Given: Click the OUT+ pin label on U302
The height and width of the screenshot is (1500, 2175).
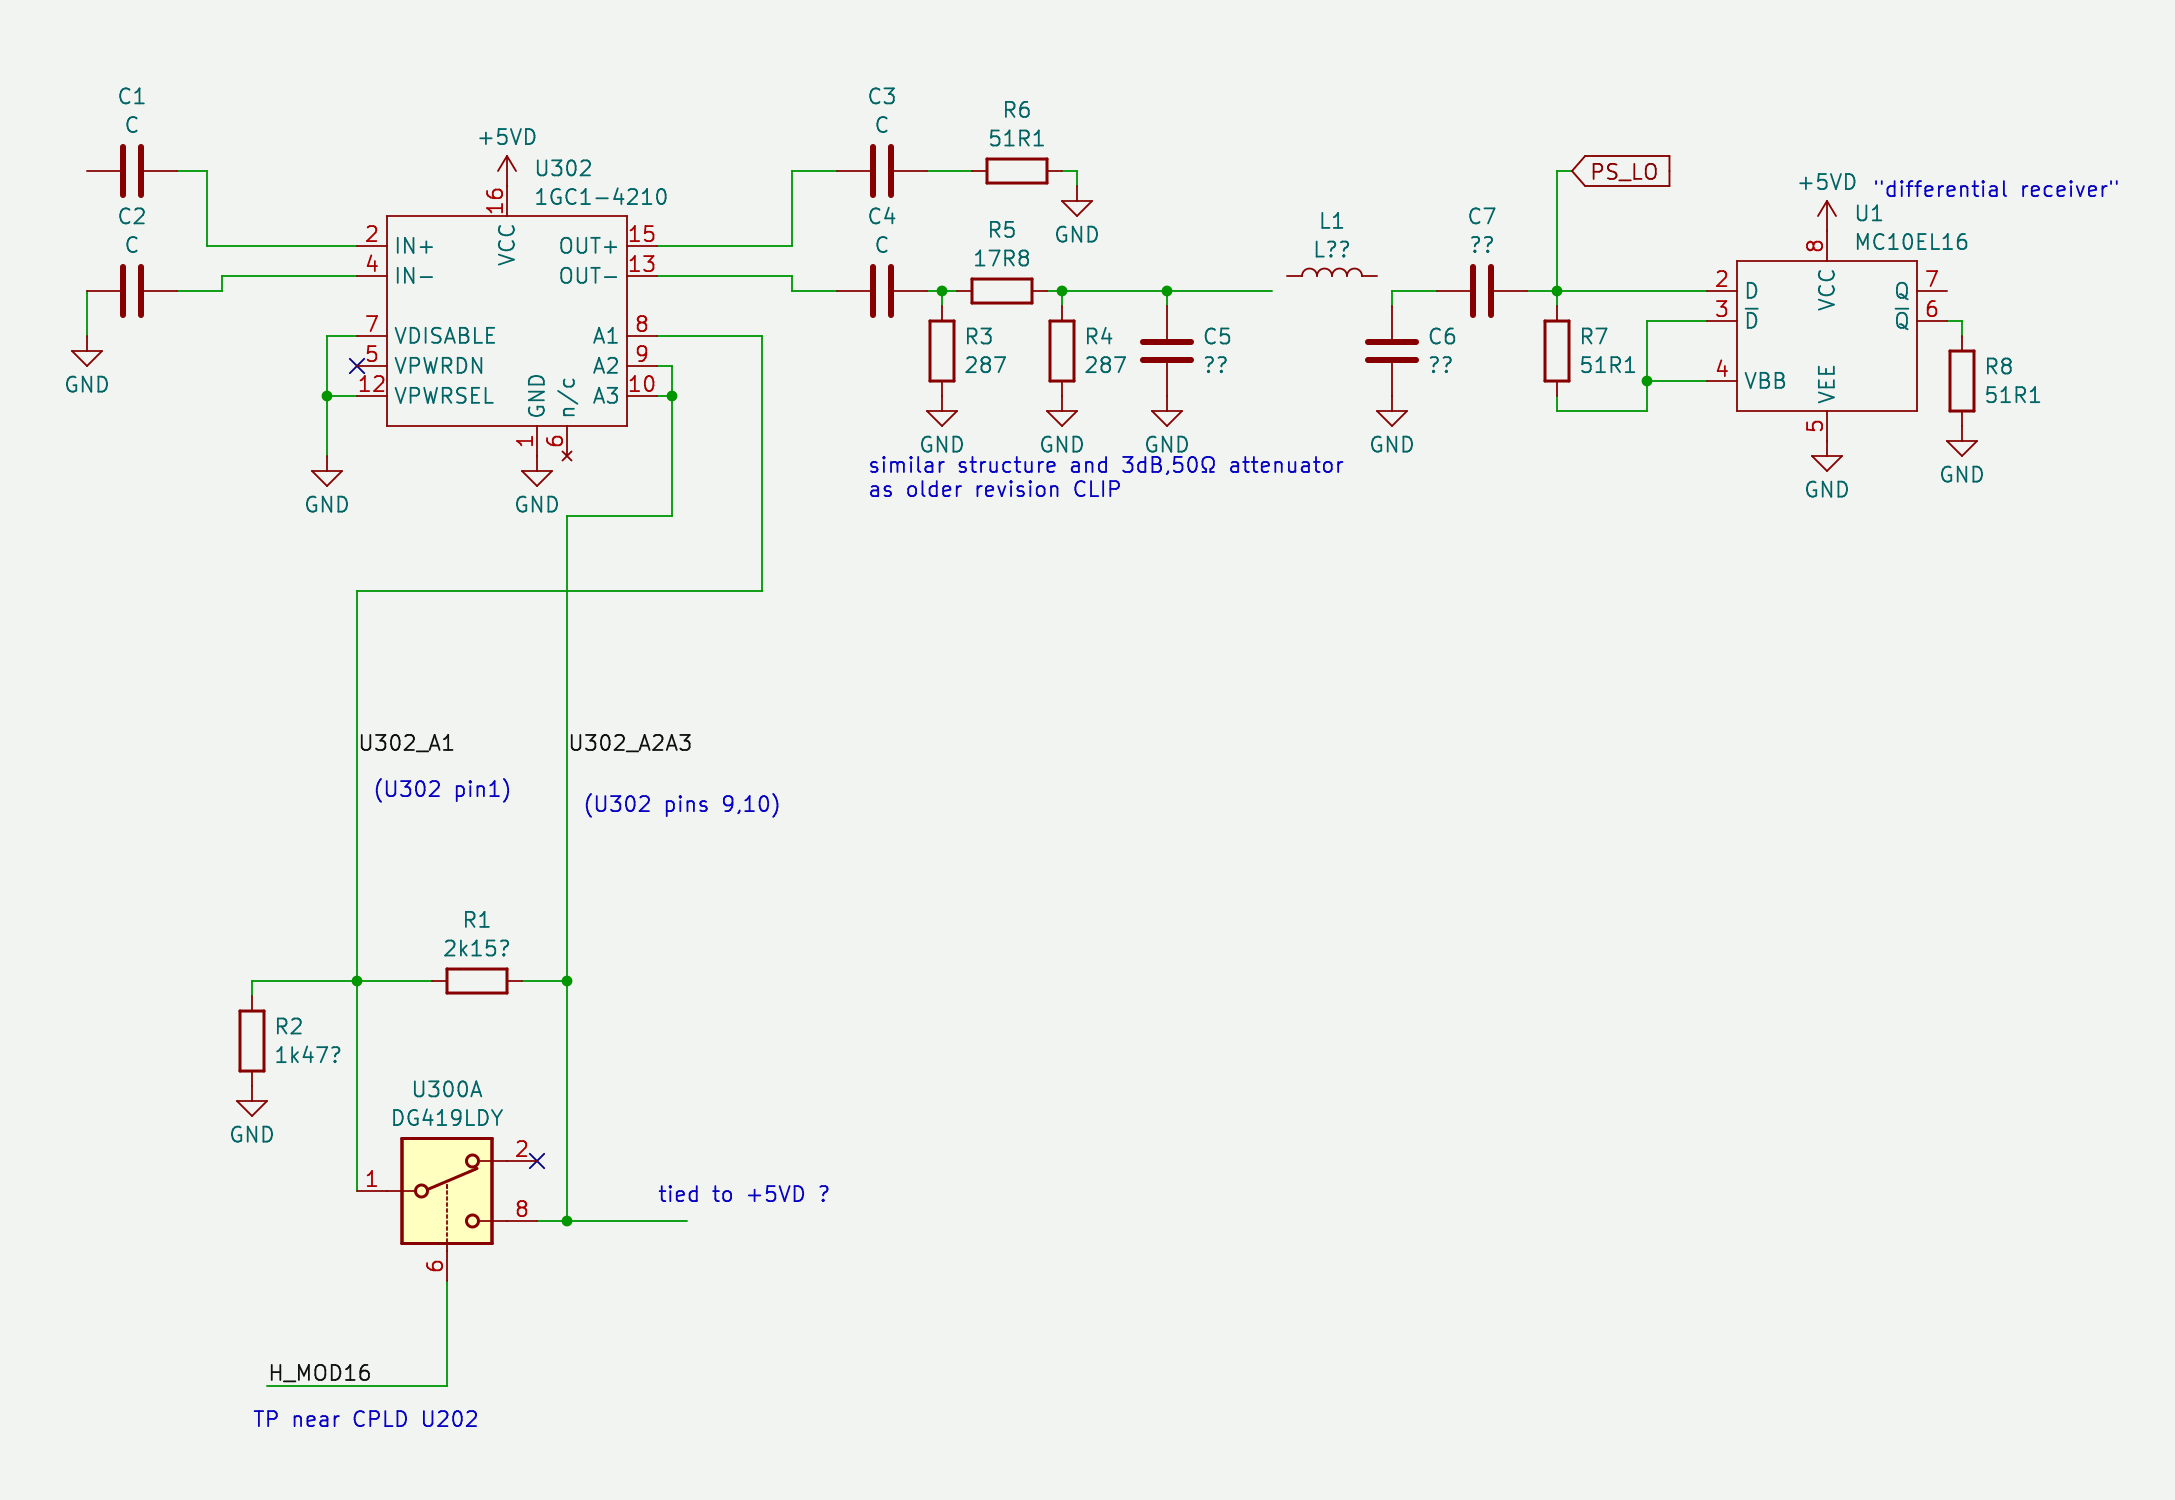Looking at the screenshot, I should click(588, 246).
